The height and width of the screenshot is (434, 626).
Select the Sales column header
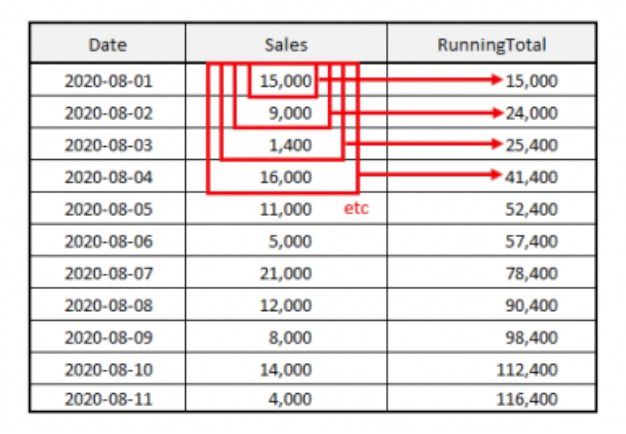286,45
